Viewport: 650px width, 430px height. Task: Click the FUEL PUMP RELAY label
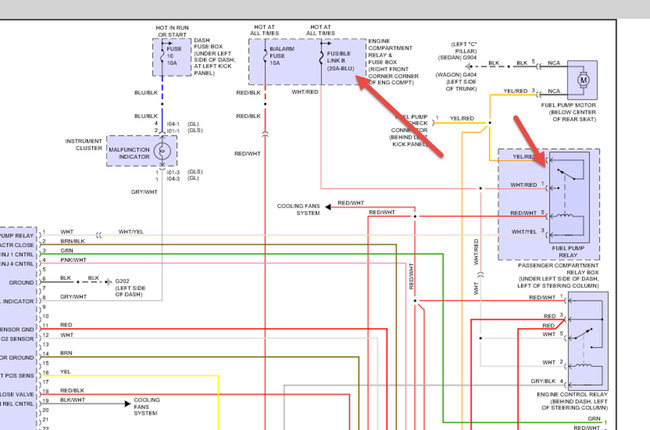click(568, 251)
